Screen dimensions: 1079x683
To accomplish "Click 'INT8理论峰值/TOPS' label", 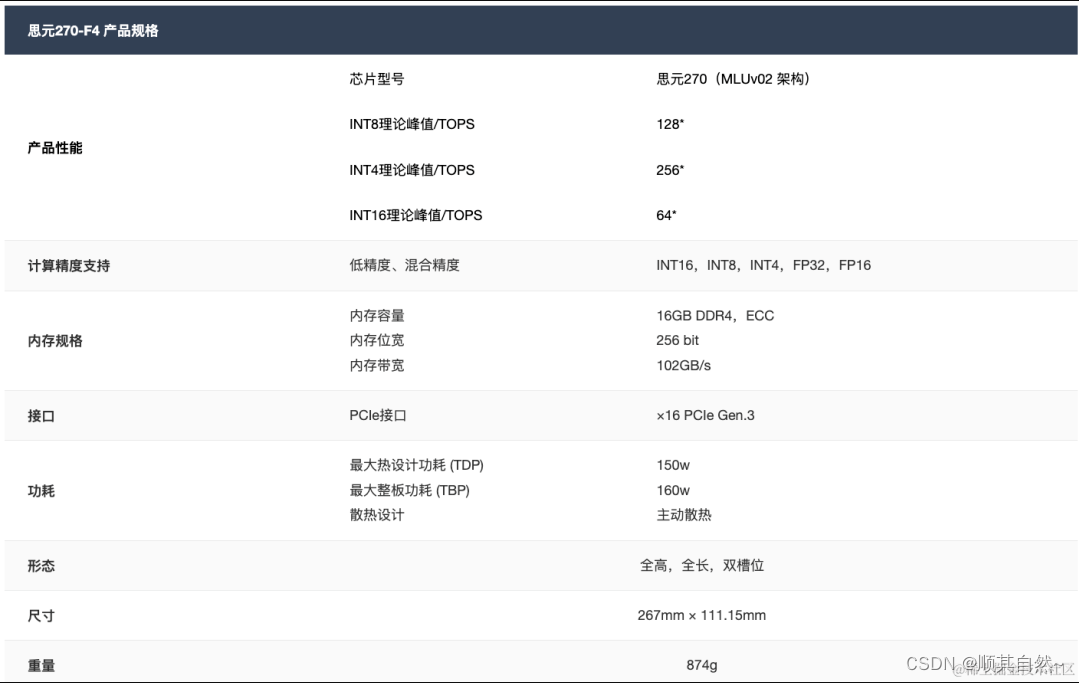I will coord(412,124).
